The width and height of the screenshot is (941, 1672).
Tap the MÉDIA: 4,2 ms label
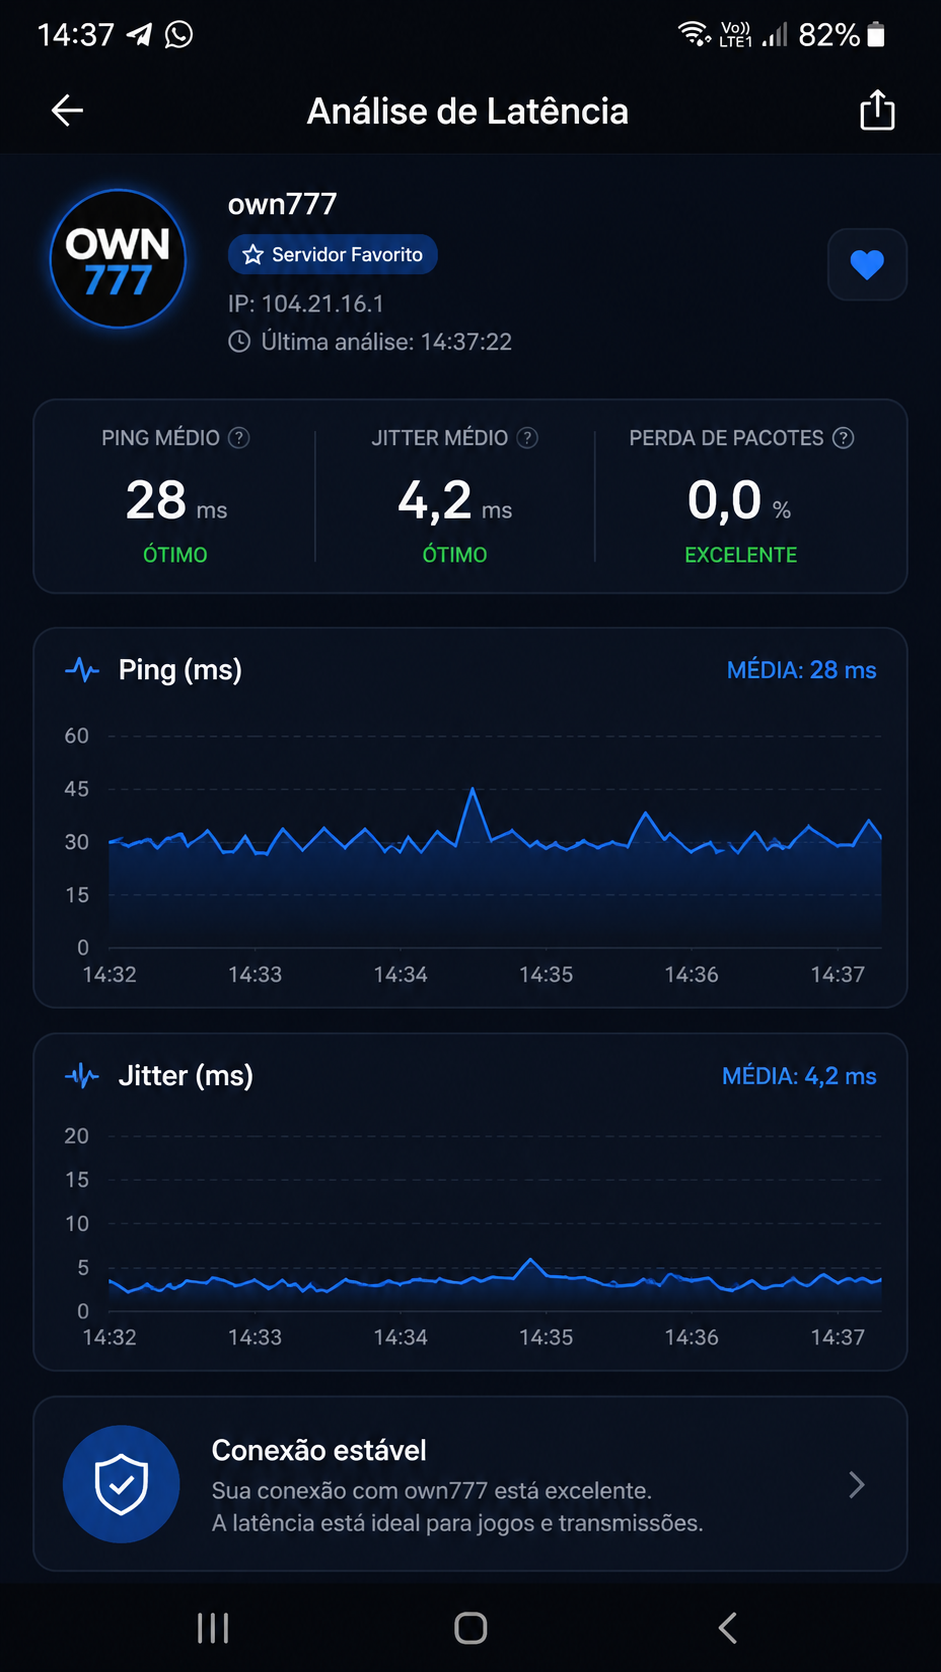click(x=799, y=1076)
